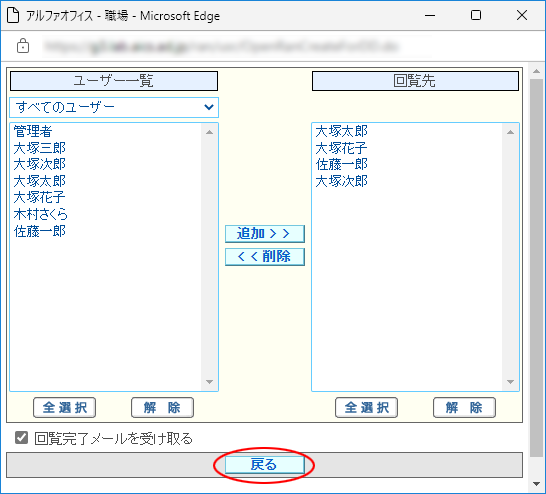Screen dimensions: 546x494
Task: Click down arrow of 回覧先 list scrollbar
Action: pyautogui.click(x=510, y=382)
